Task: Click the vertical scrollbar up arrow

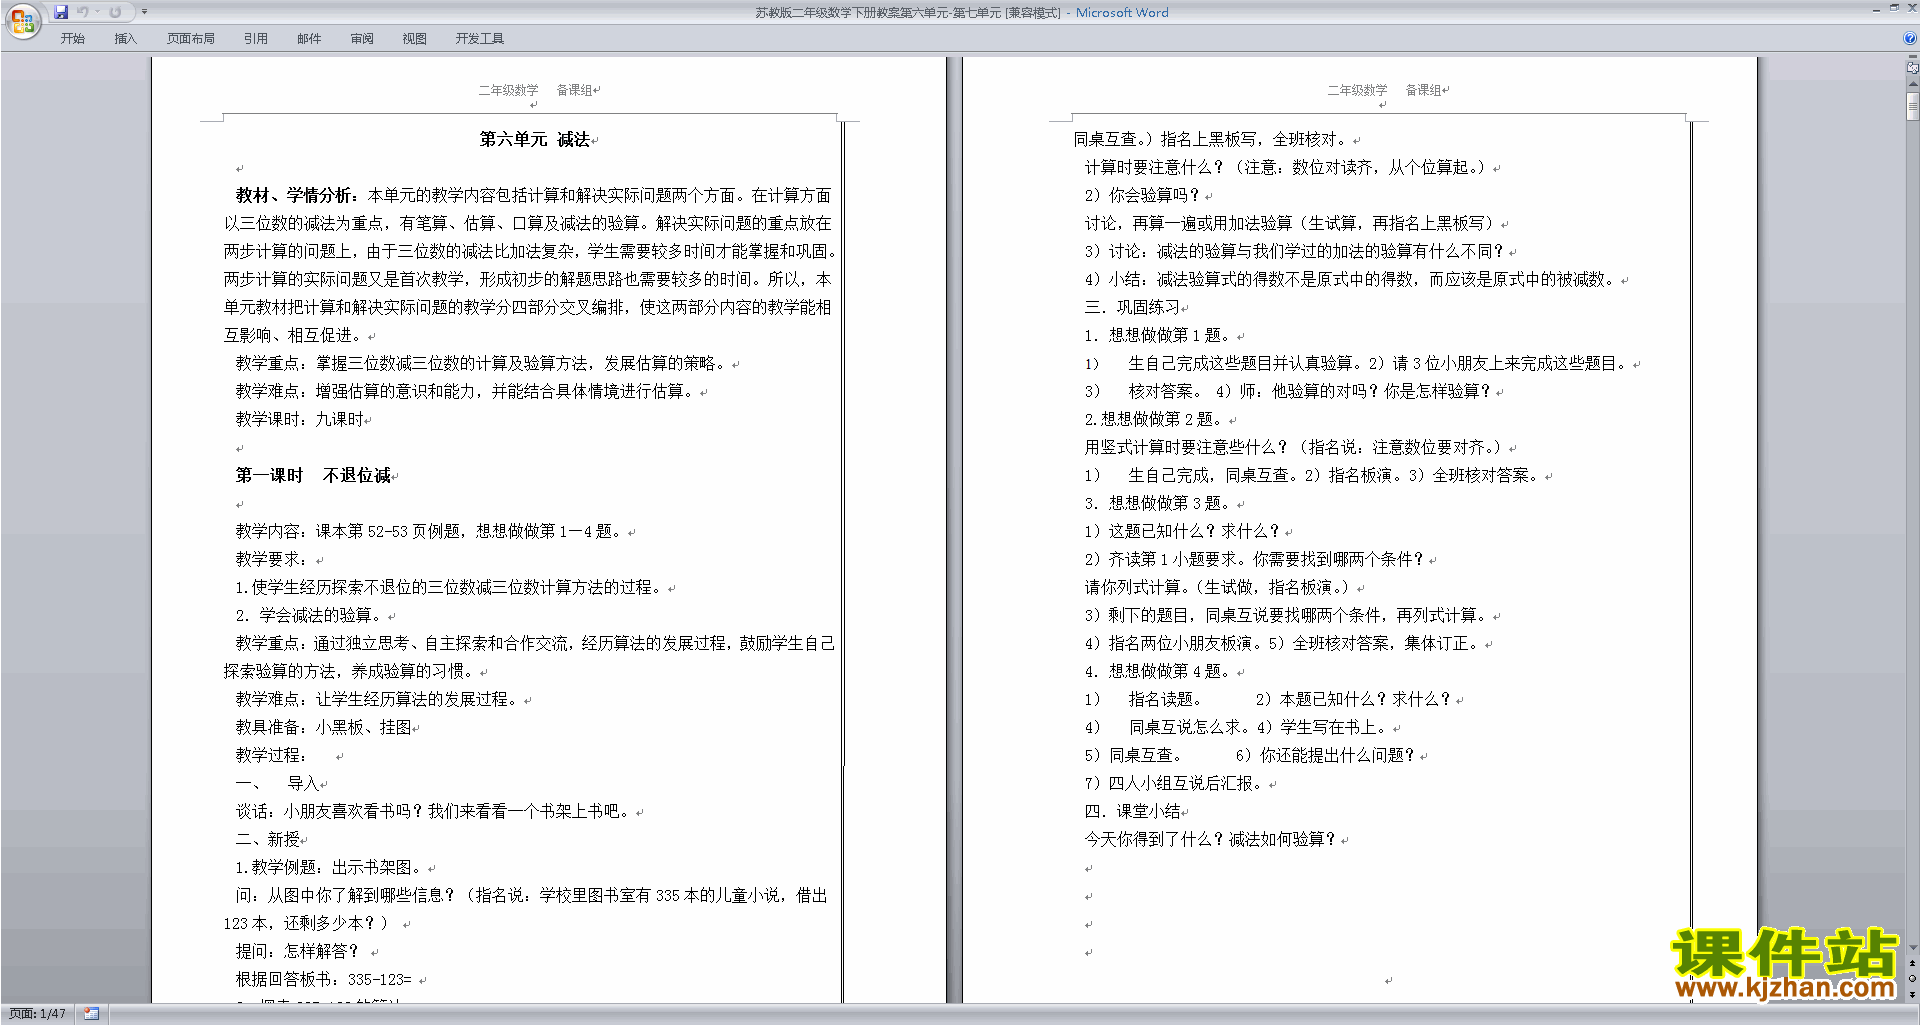Action: click(1912, 83)
